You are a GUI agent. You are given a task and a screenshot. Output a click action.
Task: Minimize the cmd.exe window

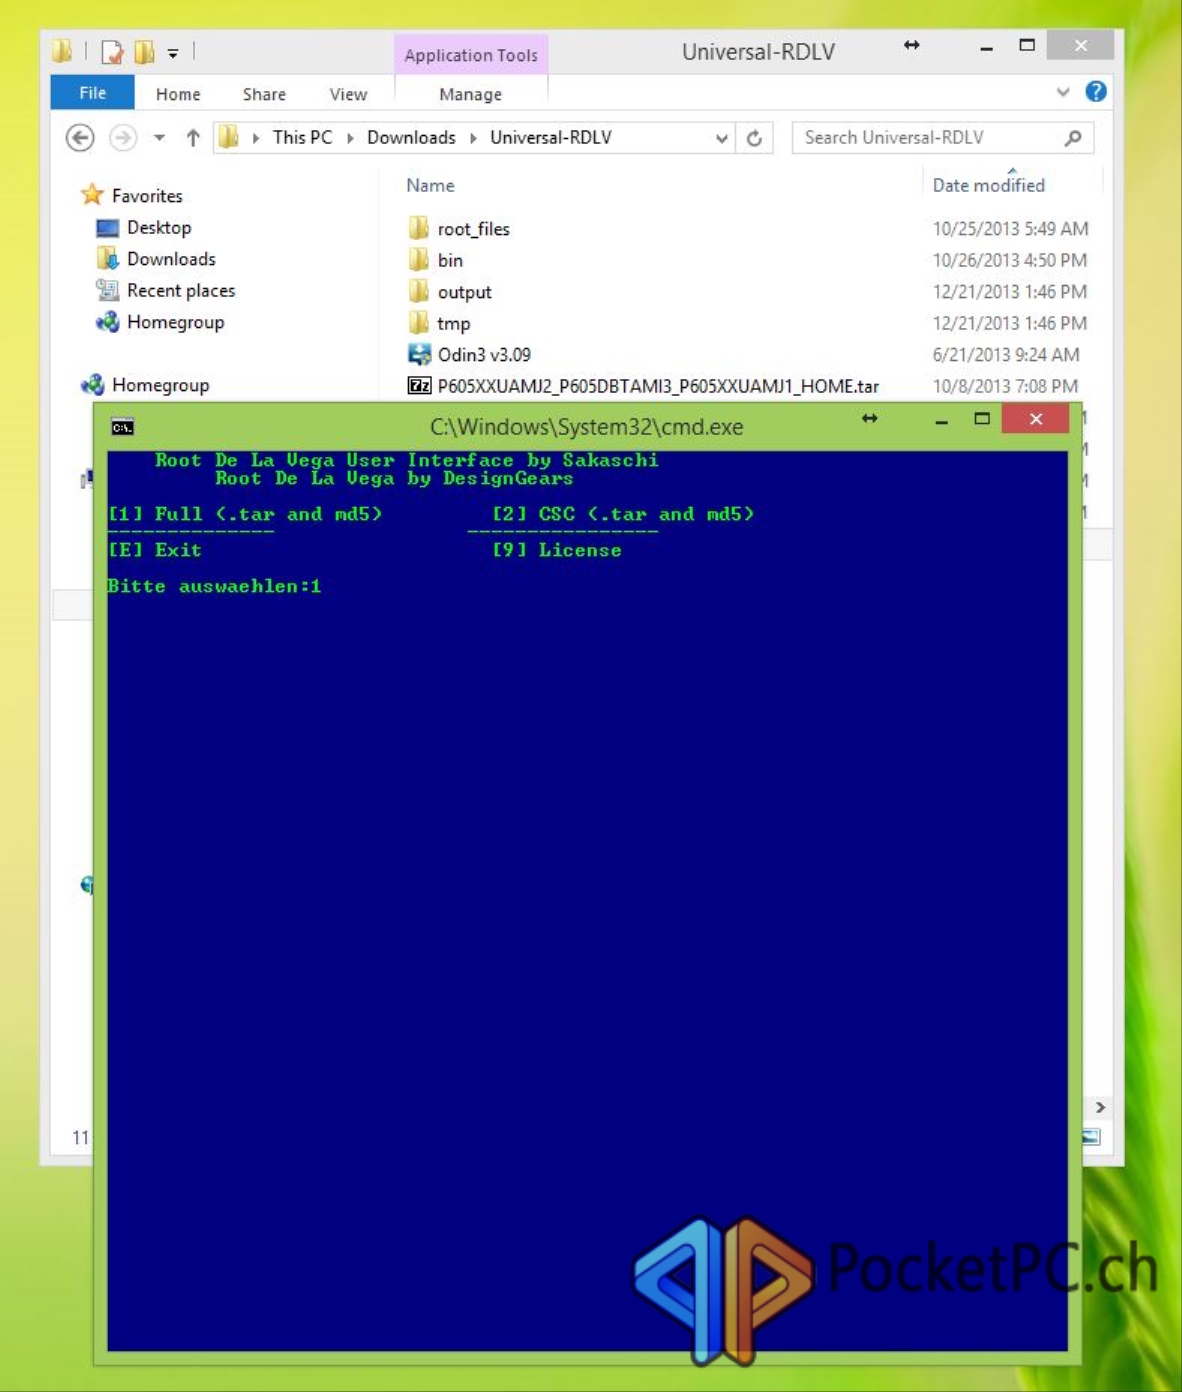pos(941,421)
